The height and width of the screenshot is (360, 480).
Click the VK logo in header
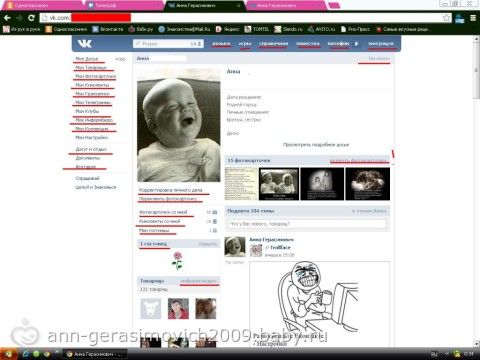84,43
